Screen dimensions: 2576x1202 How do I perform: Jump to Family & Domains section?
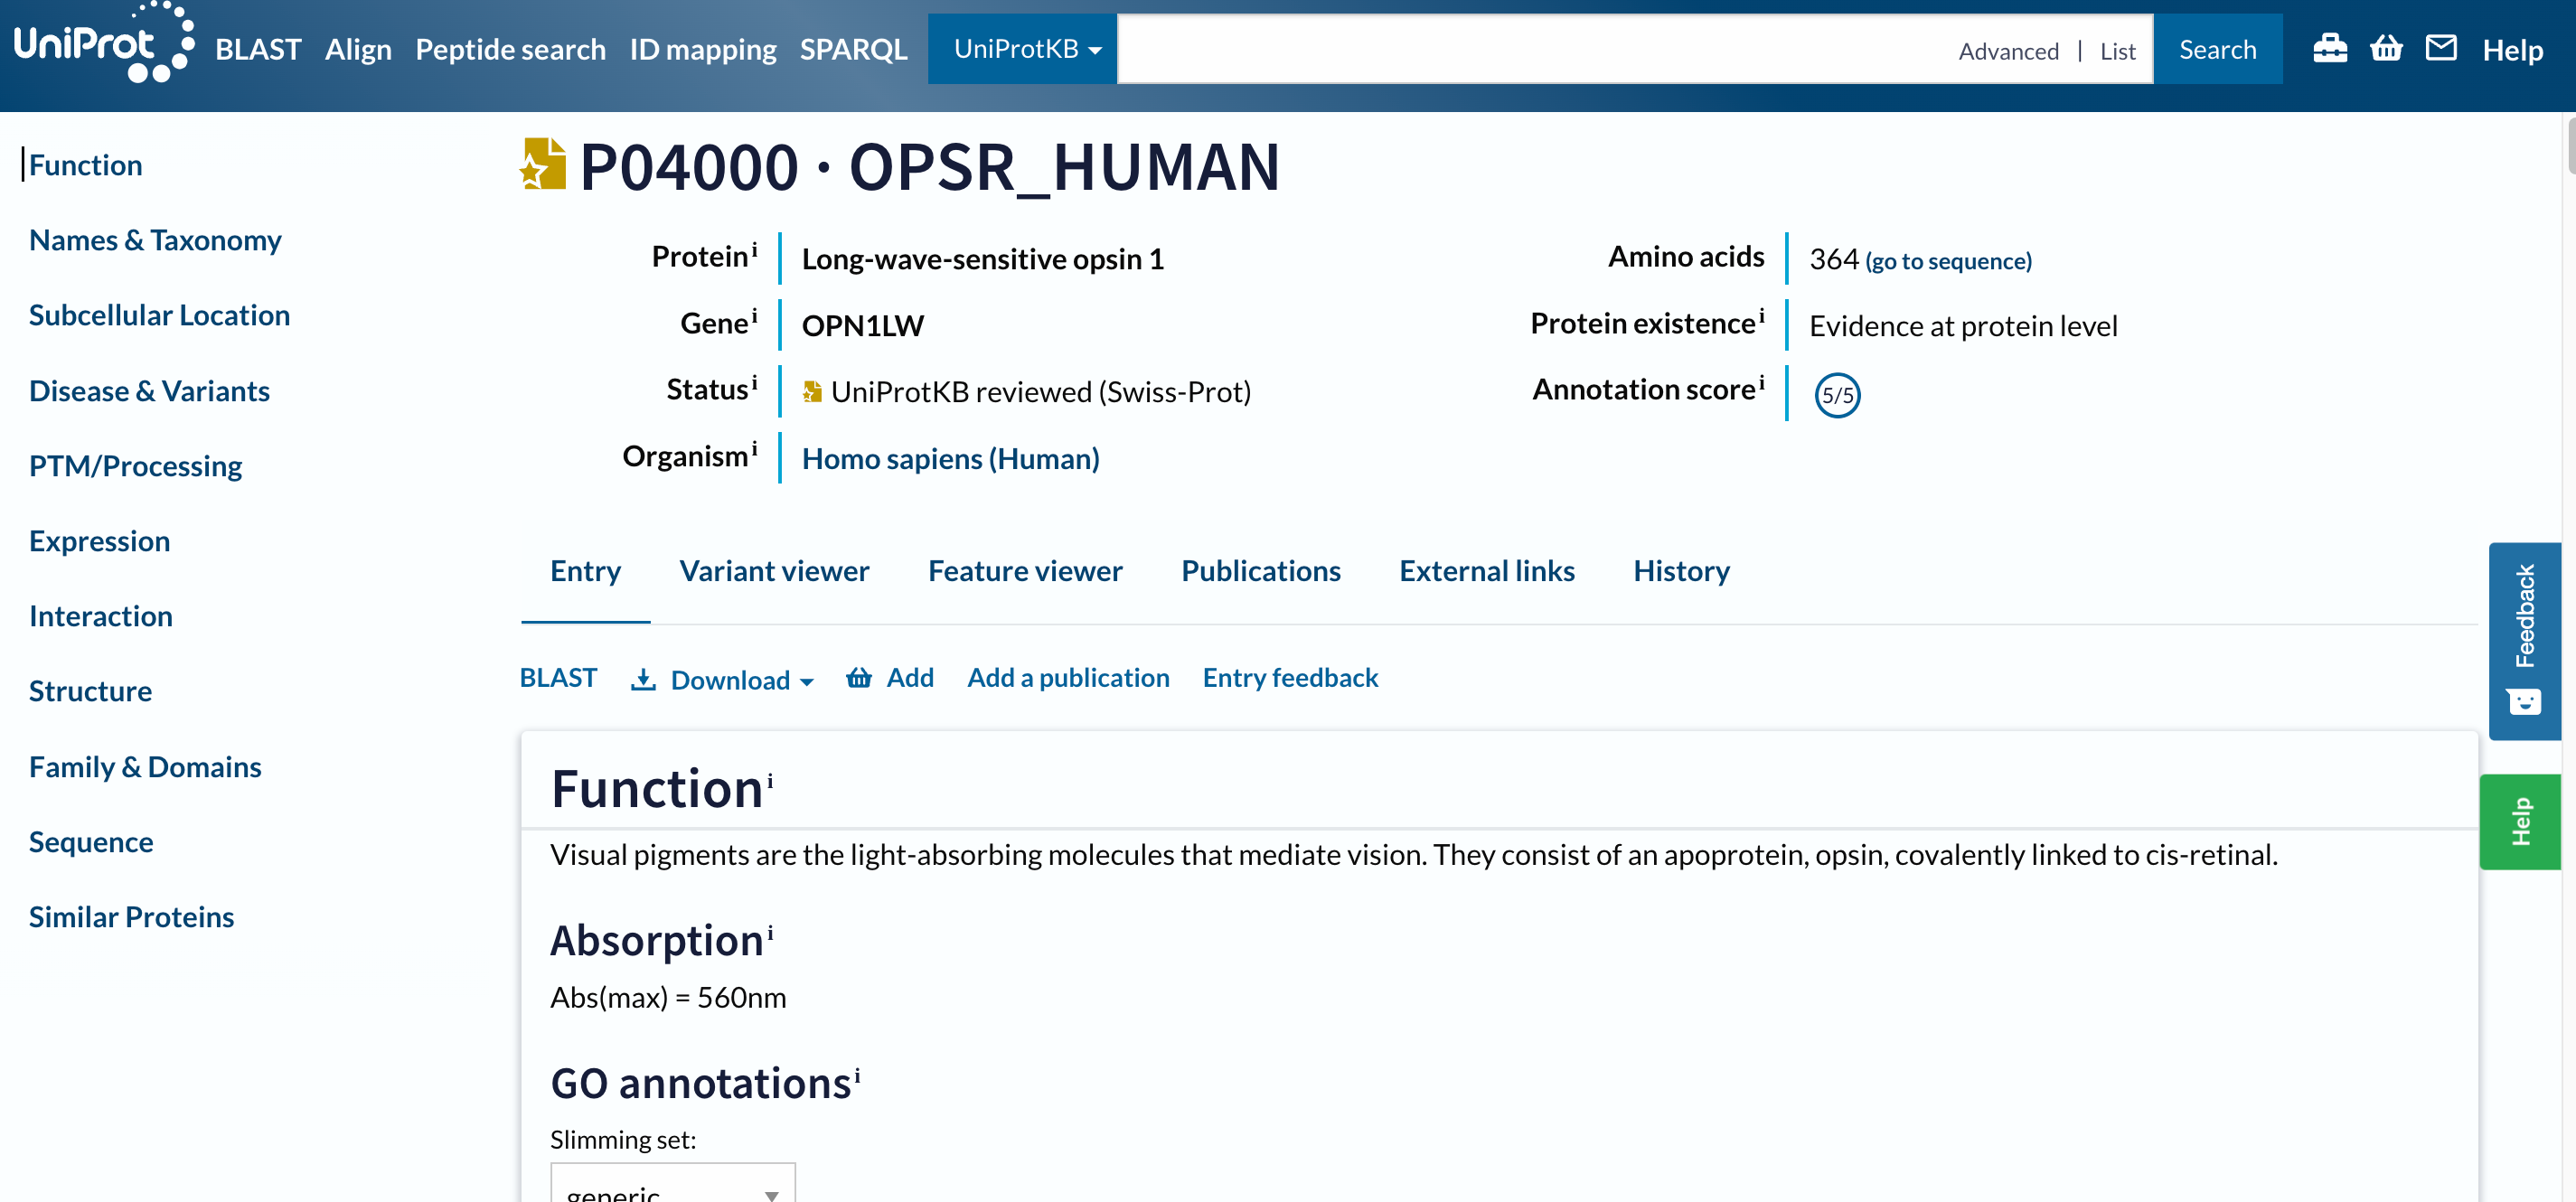coord(146,767)
